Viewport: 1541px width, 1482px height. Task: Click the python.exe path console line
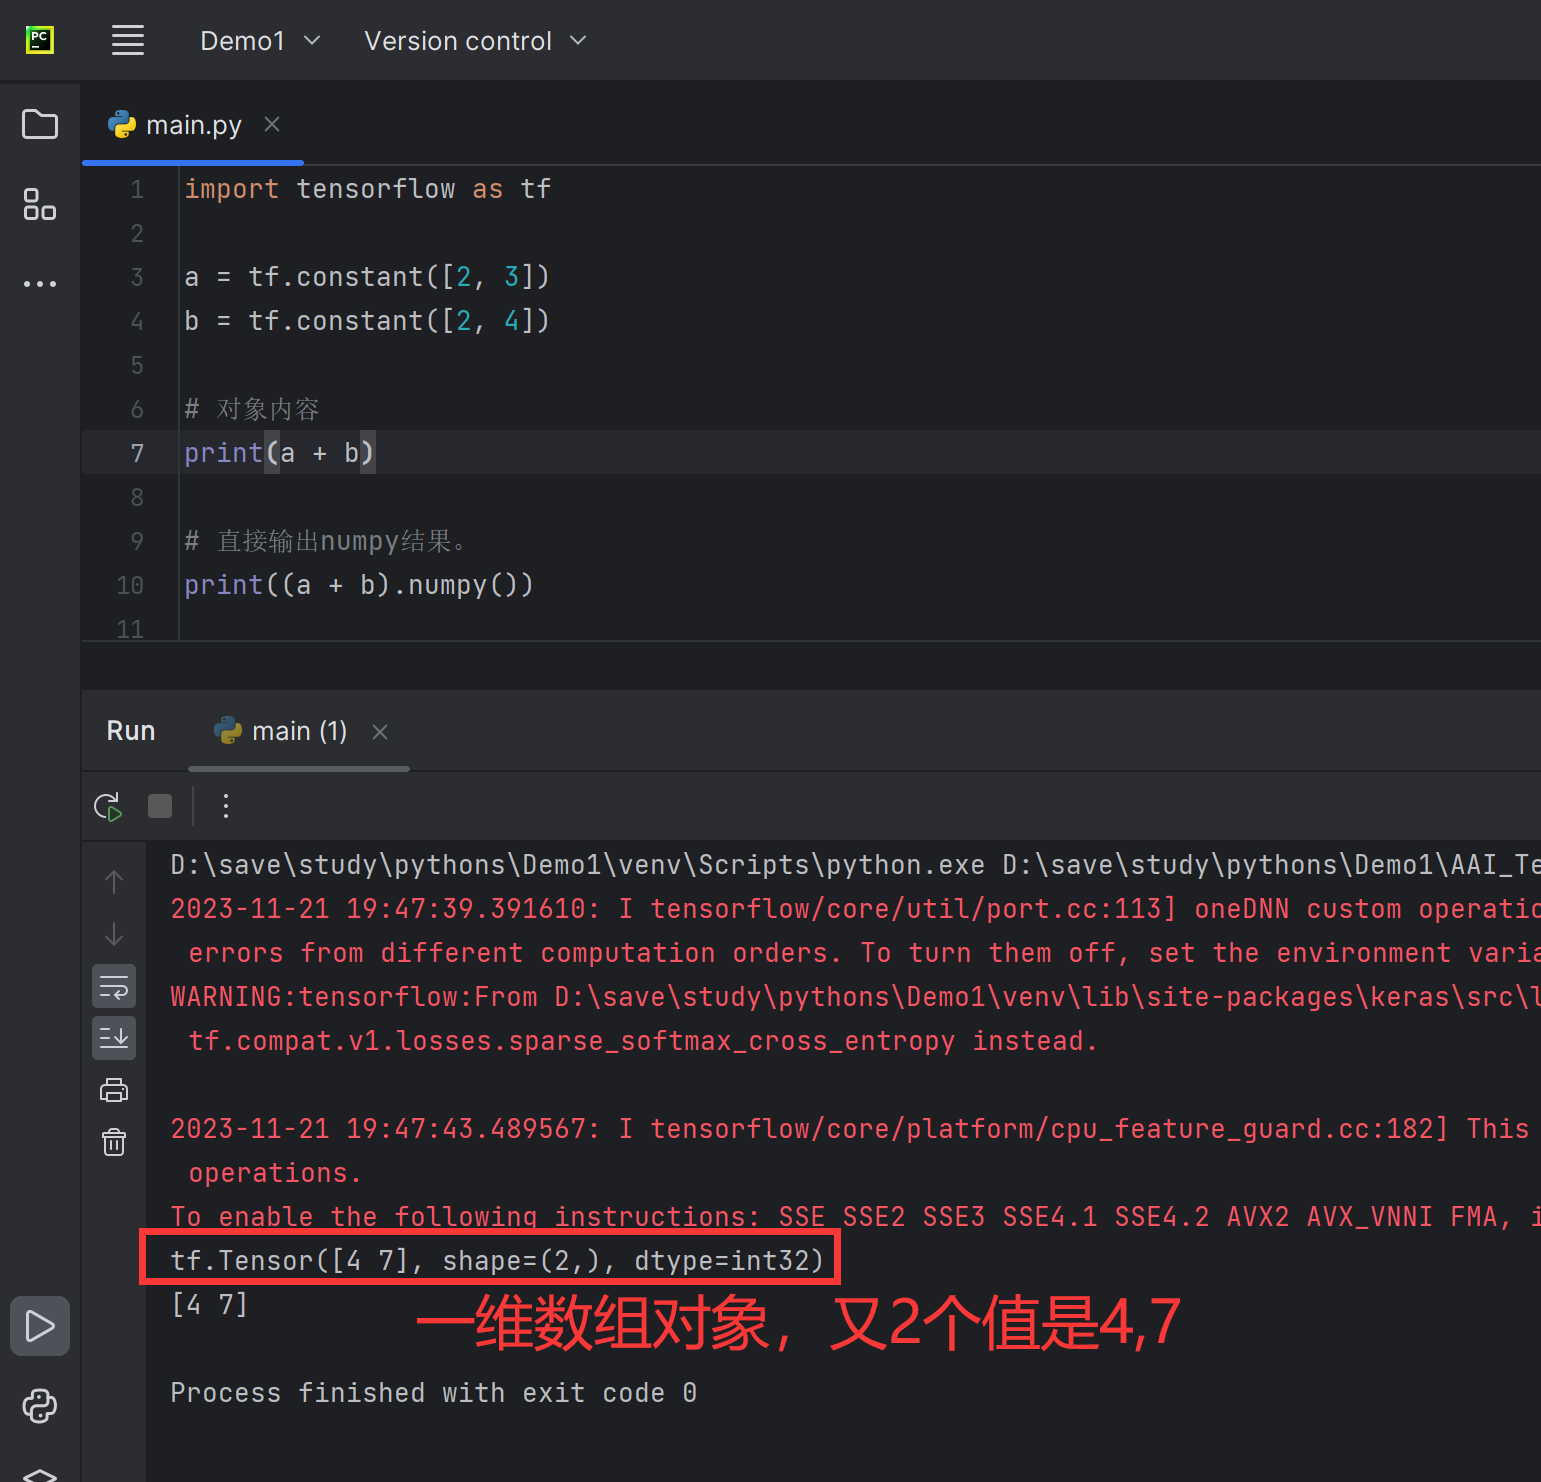[x=855, y=864]
